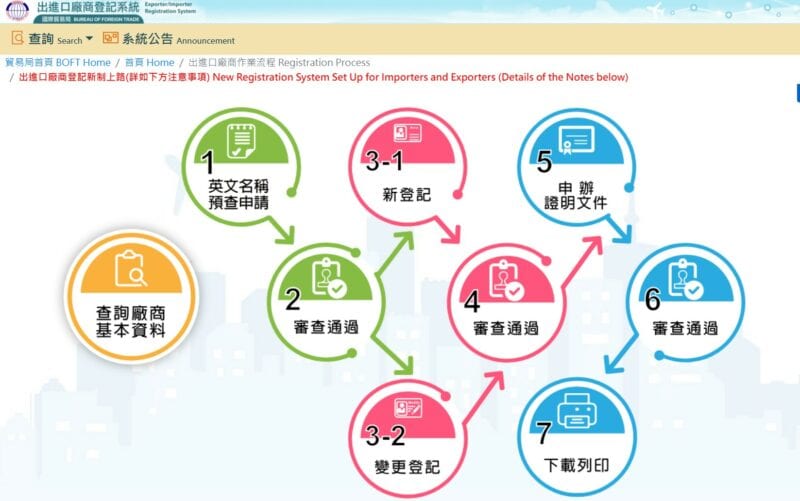800x501 pixels.
Task: Click step 4 review passed stamp icon
Action: (506, 280)
